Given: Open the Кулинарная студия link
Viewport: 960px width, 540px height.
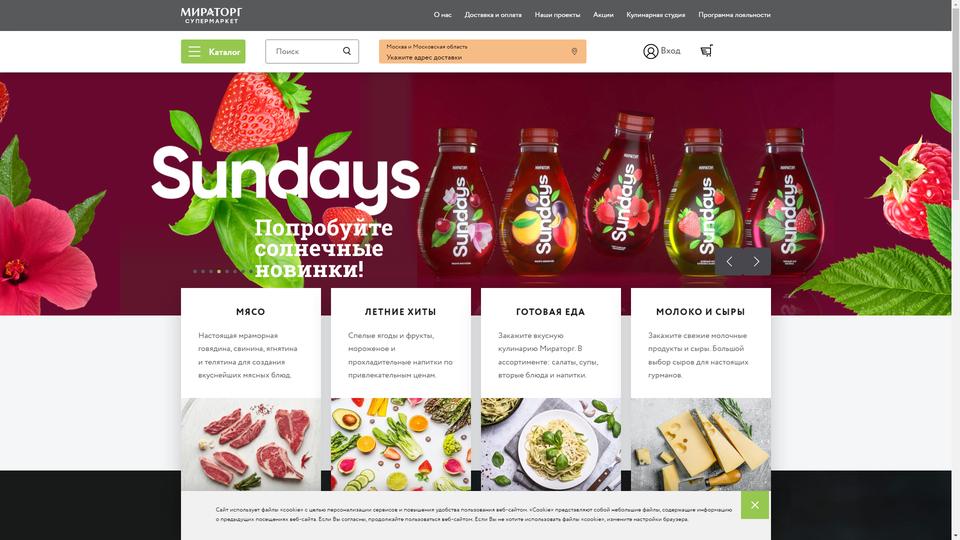Looking at the screenshot, I should click(x=656, y=15).
